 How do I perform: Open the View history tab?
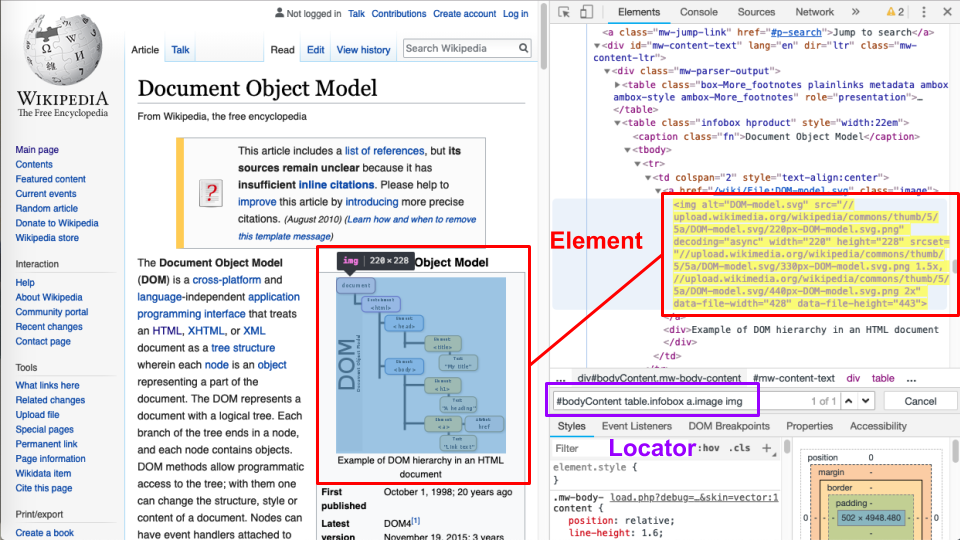coord(363,50)
